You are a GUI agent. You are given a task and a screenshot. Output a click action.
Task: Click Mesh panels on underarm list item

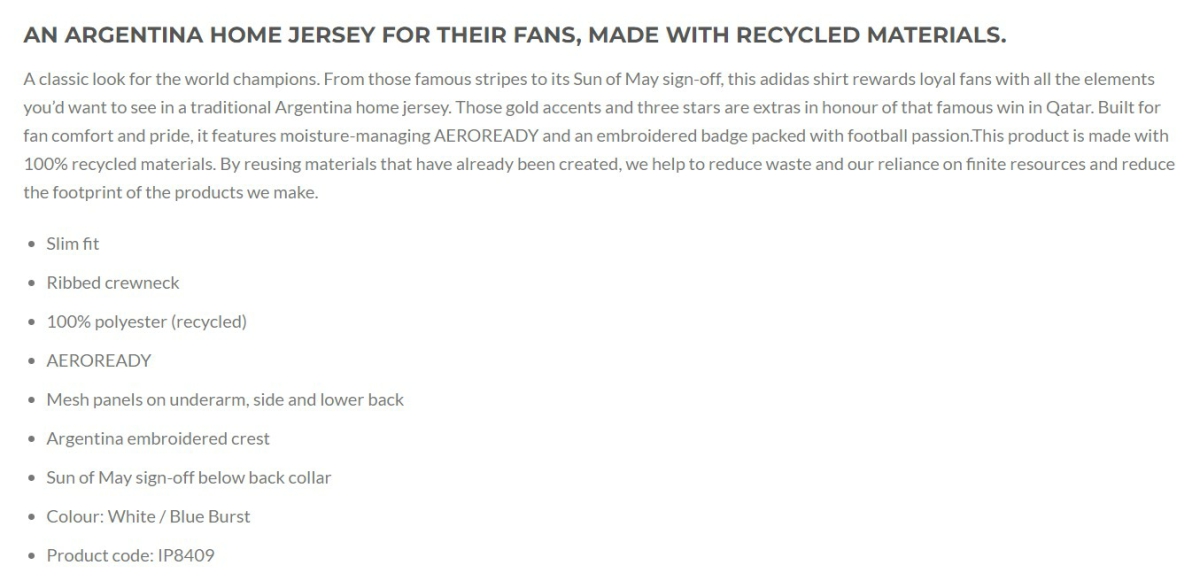[225, 400]
